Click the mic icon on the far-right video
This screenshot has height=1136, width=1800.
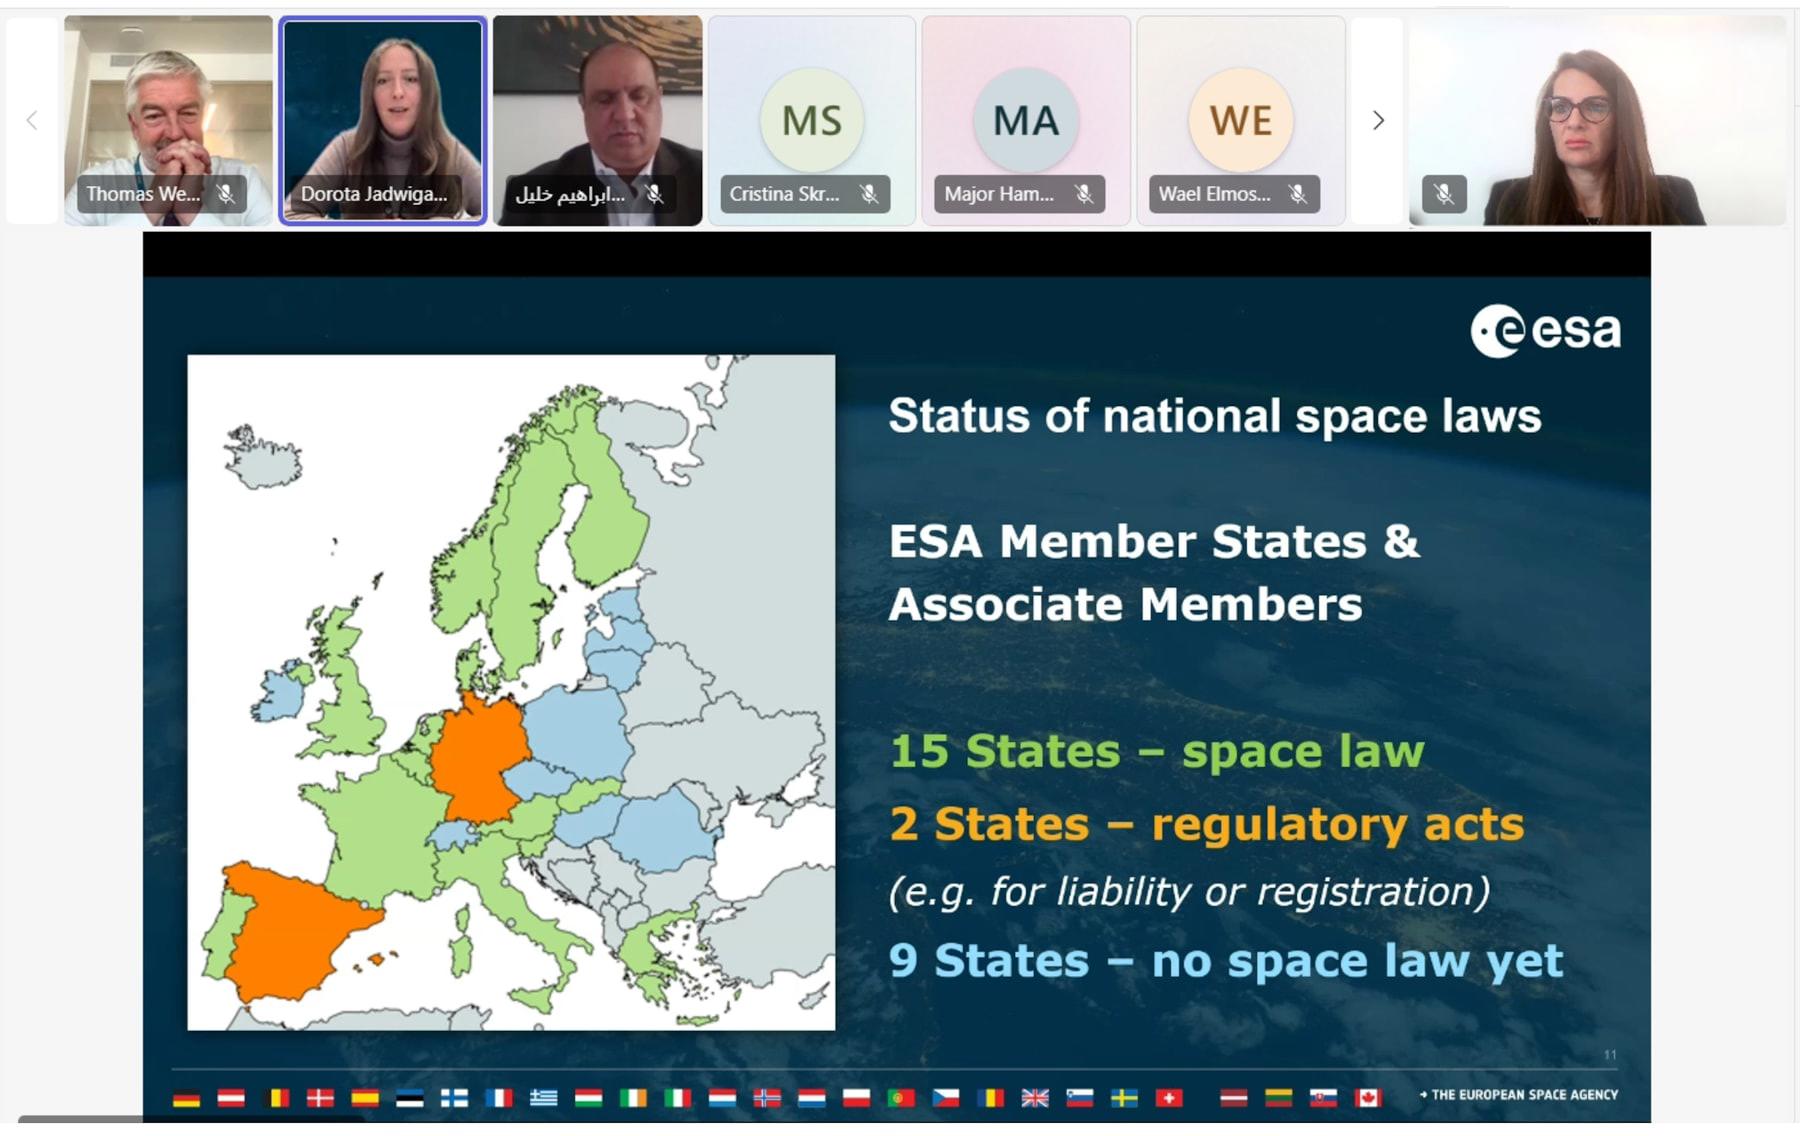[1443, 194]
